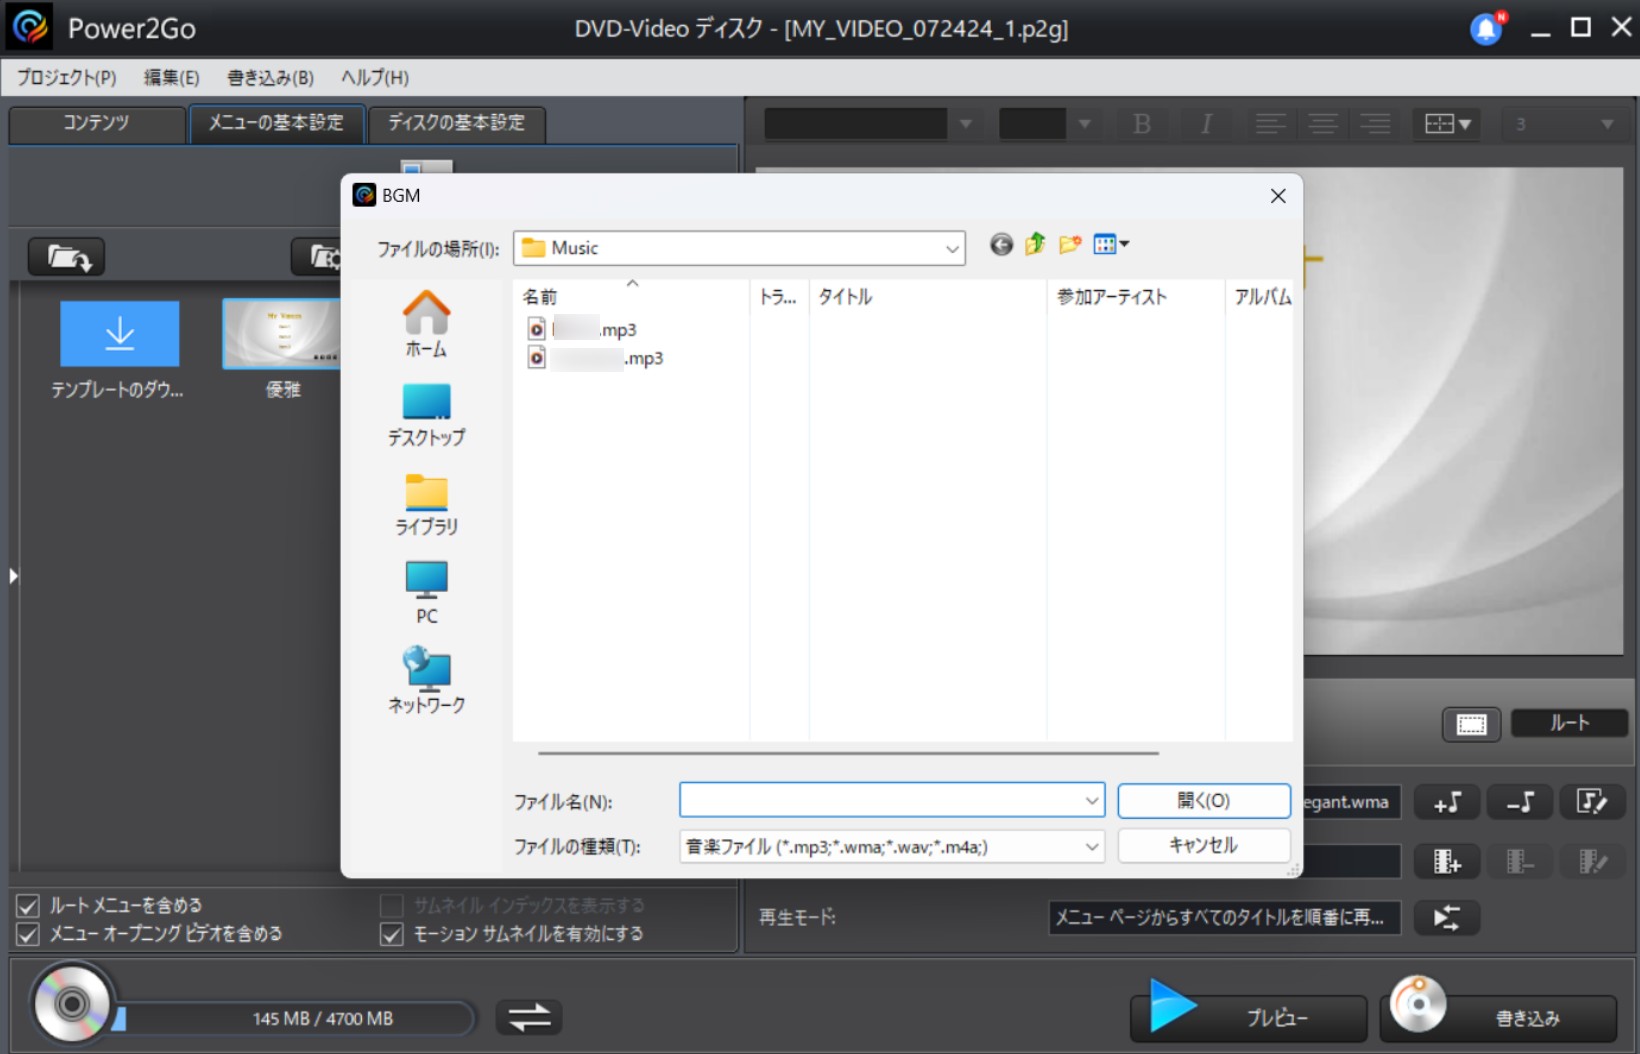Click the notification bell icon
Image resolution: width=1640 pixels, height=1054 pixels.
point(1487,29)
